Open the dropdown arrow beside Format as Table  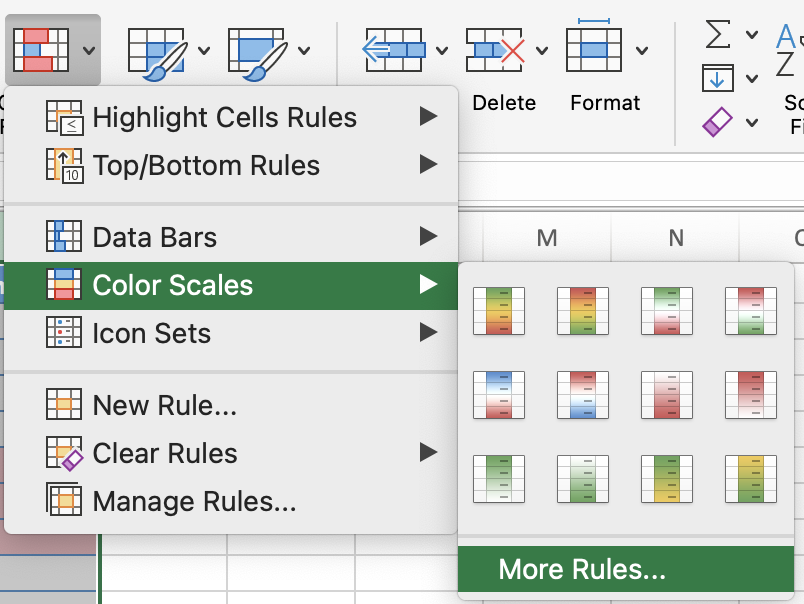tap(205, 50)
